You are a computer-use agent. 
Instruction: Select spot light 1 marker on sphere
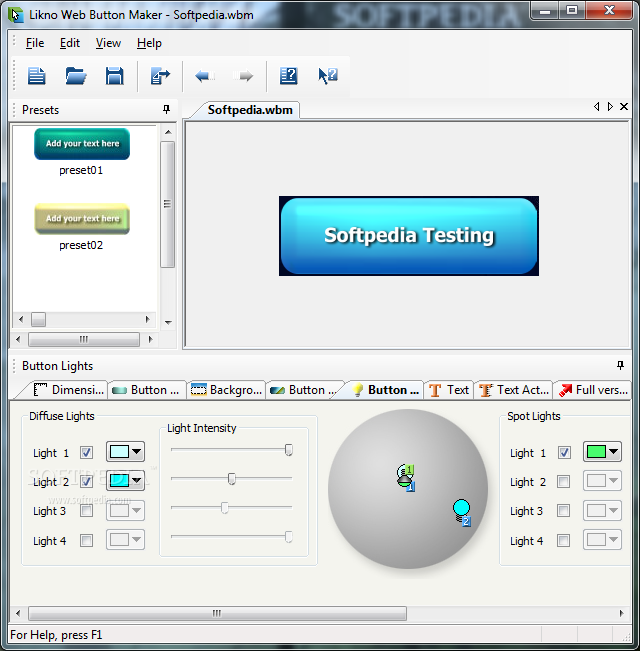(405, 477)
